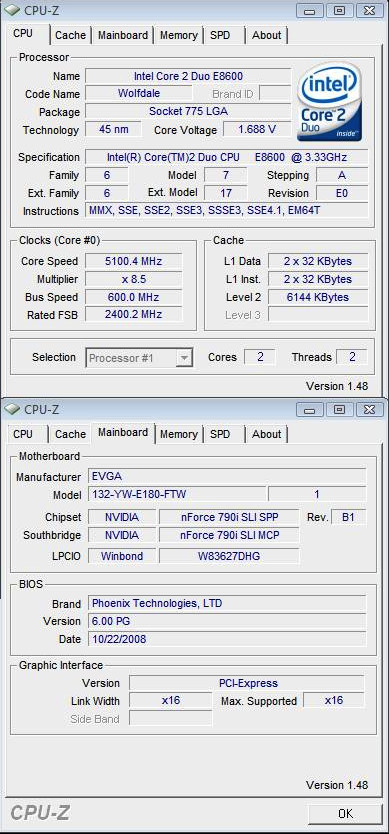Screen dimensions: 389x834
Task: Close the top CPU-Z window
Action: coord(369,10)
